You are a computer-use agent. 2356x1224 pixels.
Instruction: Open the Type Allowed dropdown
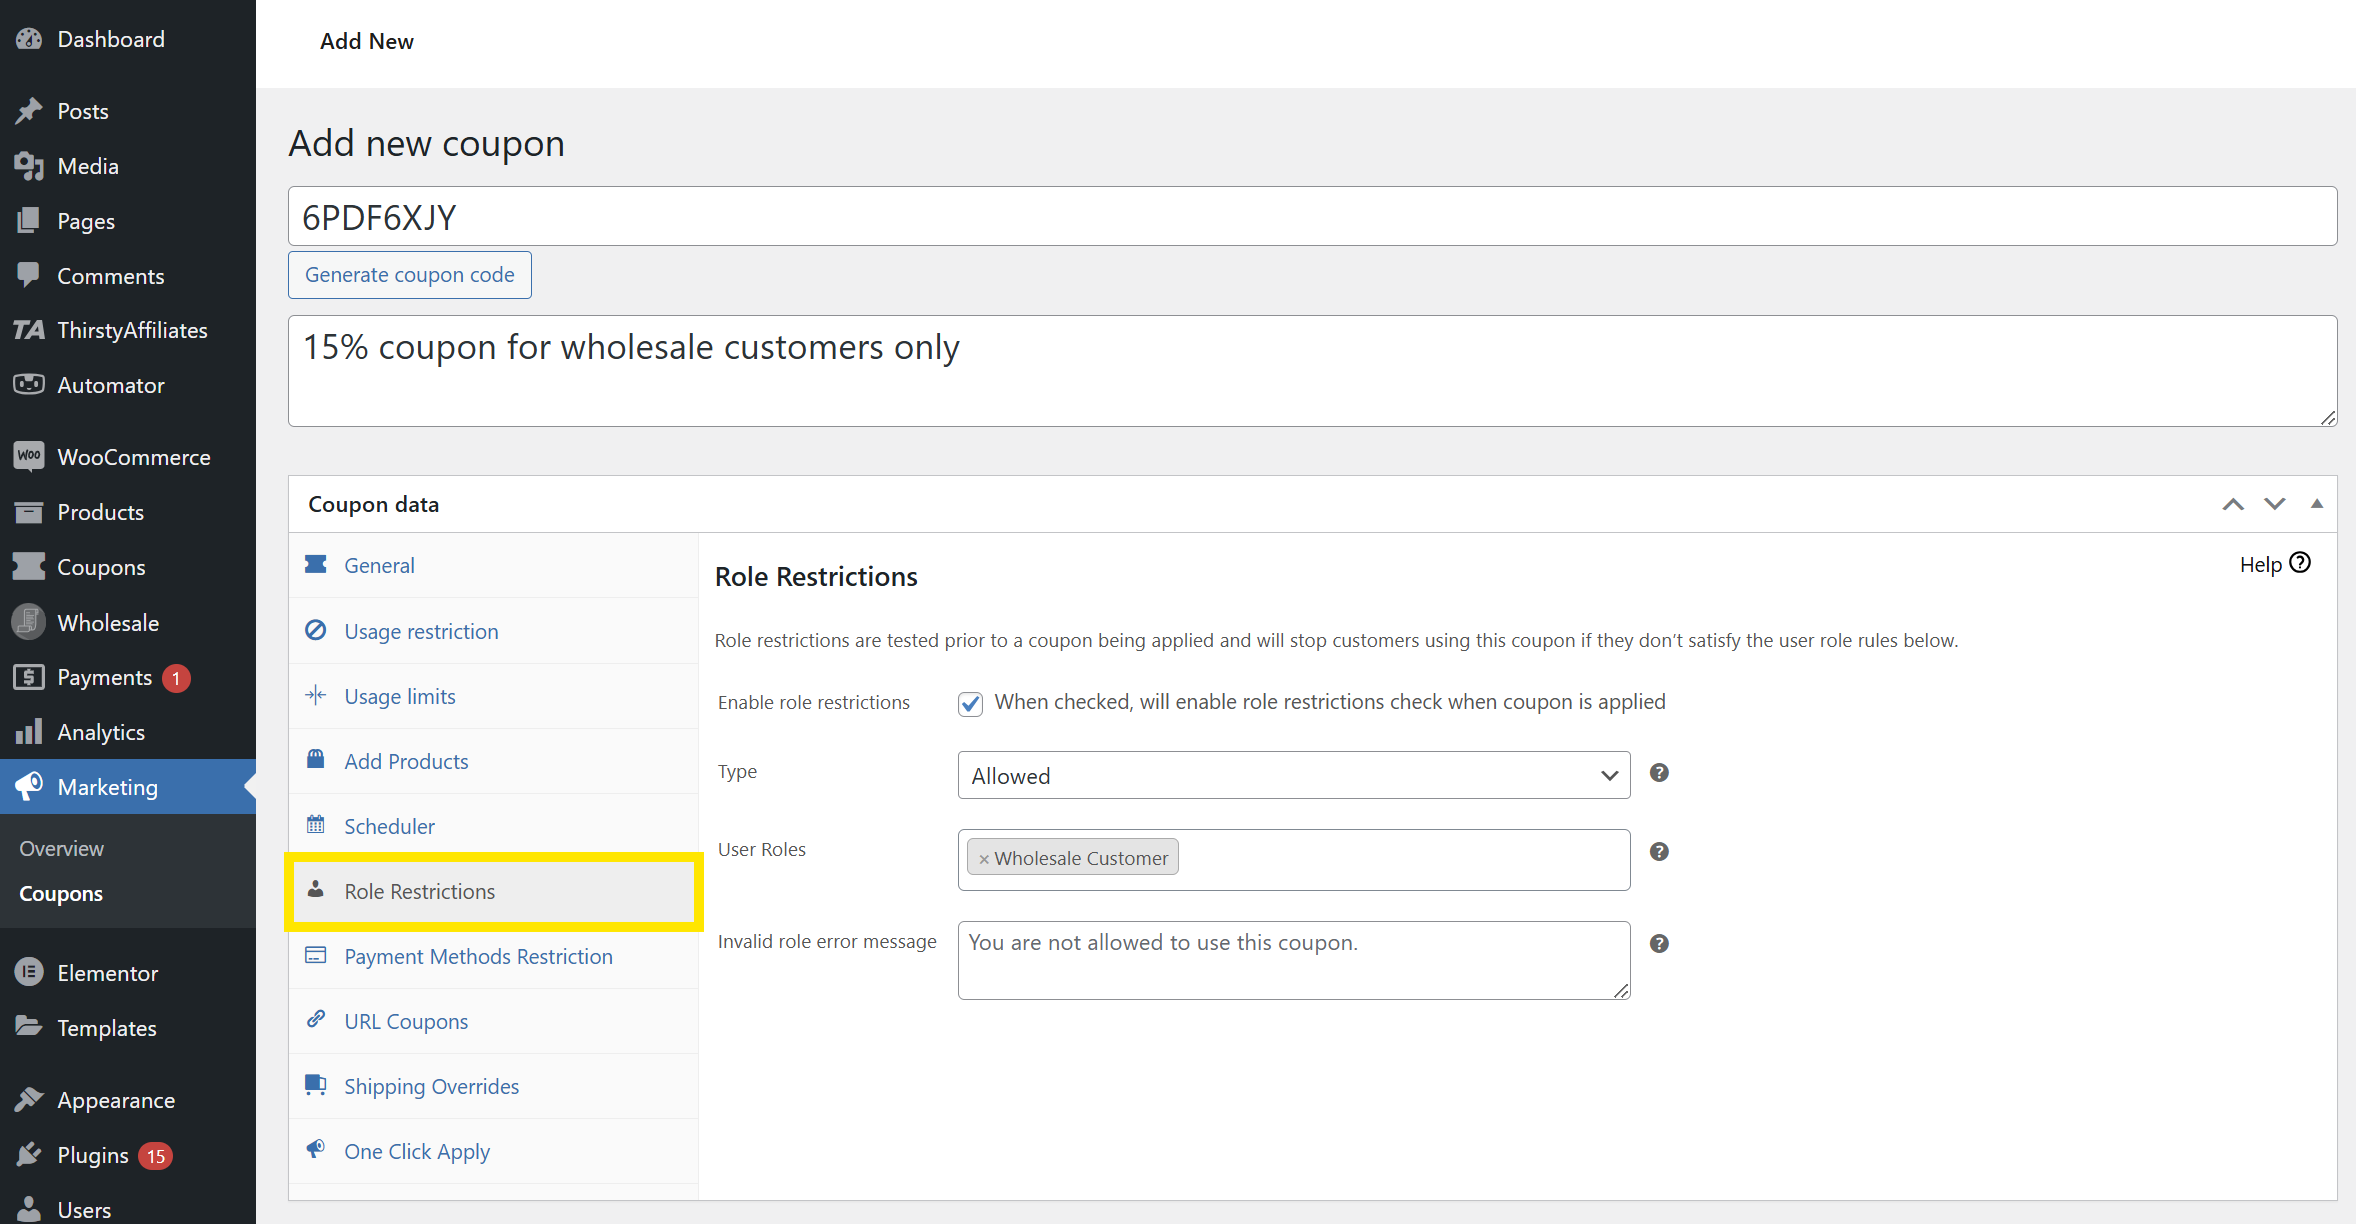tap(1293, 776)
